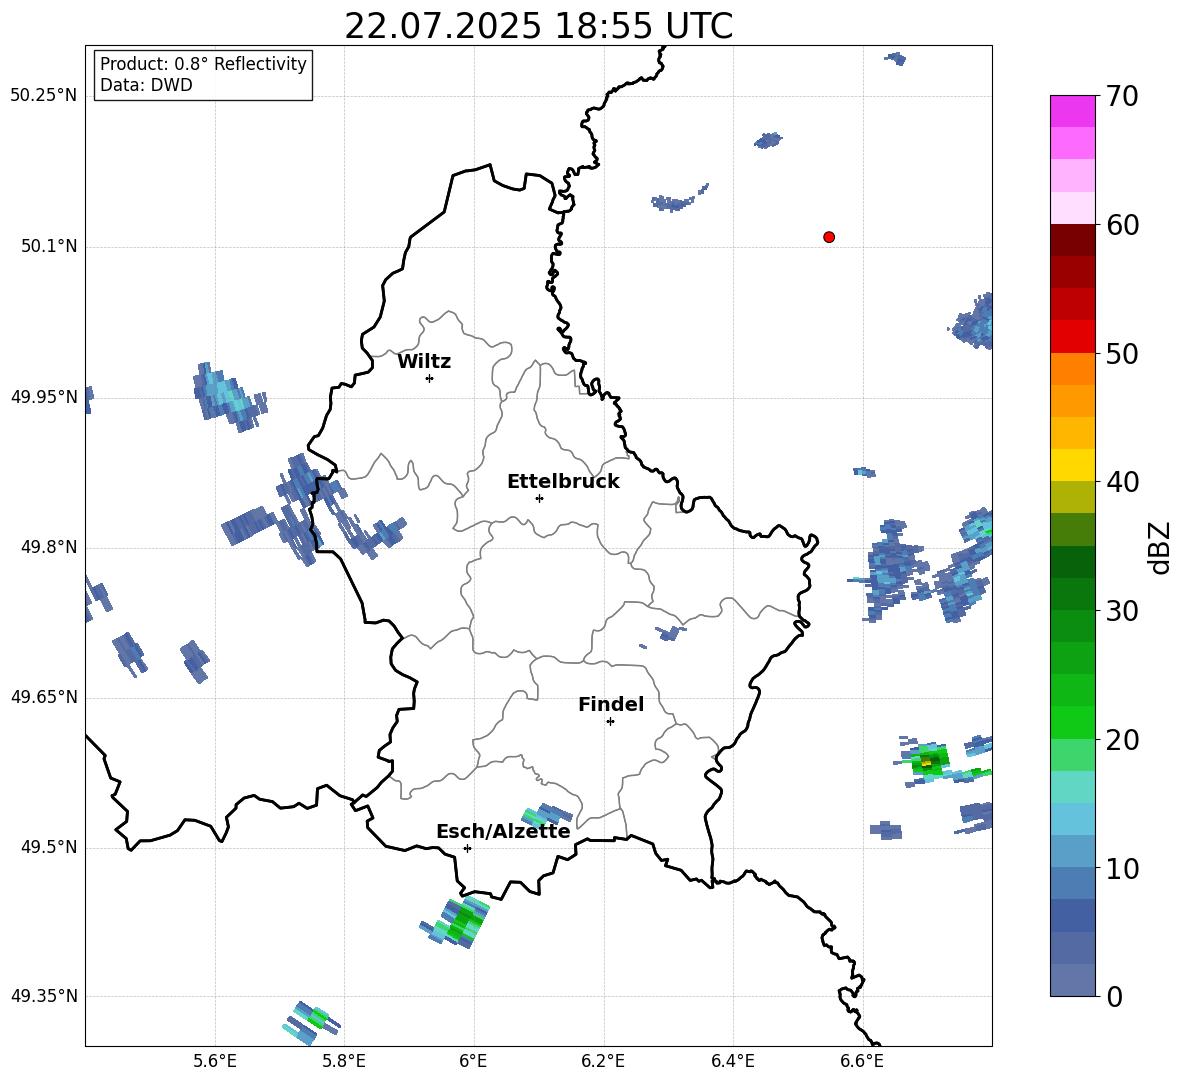Click the 5.8°E longitude label
This screenshot has height=1081, width=1184.
tap(344, 1061)
